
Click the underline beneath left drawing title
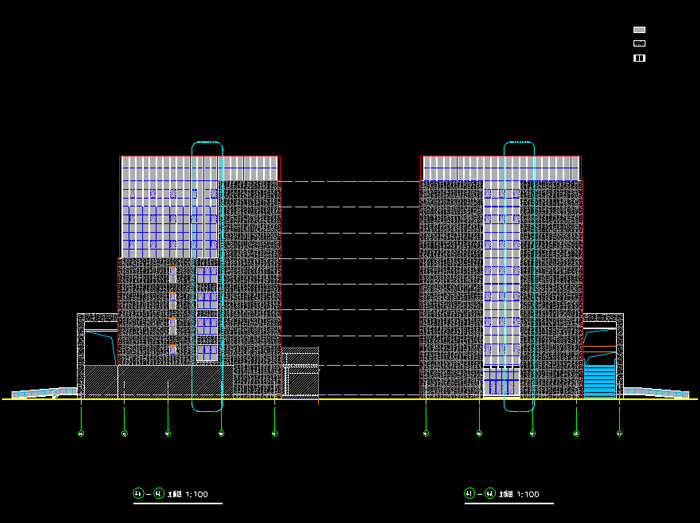tap(177, 504)
